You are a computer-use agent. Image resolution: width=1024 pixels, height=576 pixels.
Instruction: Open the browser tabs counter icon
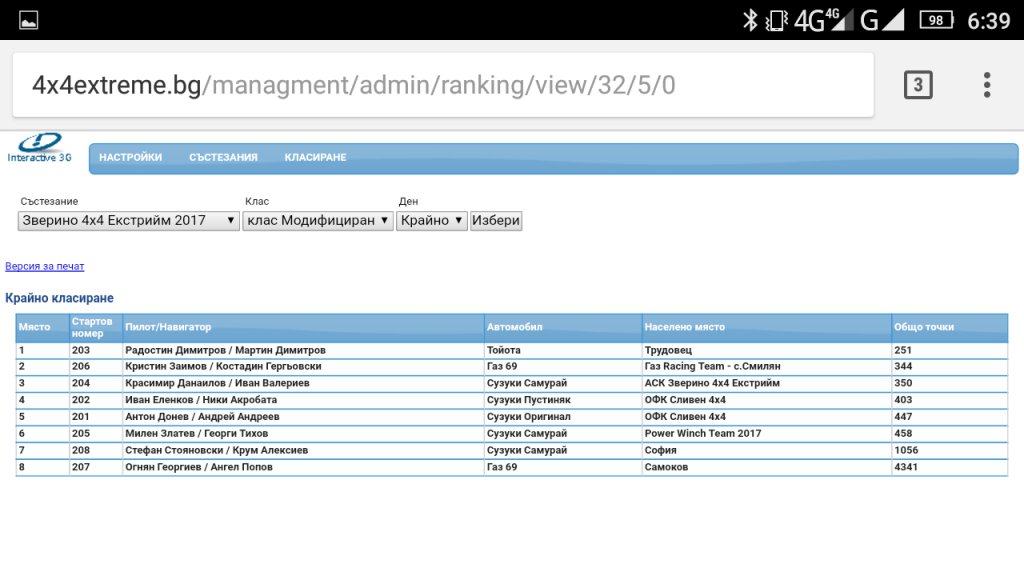pyautogui.click(x=917, y=85)
